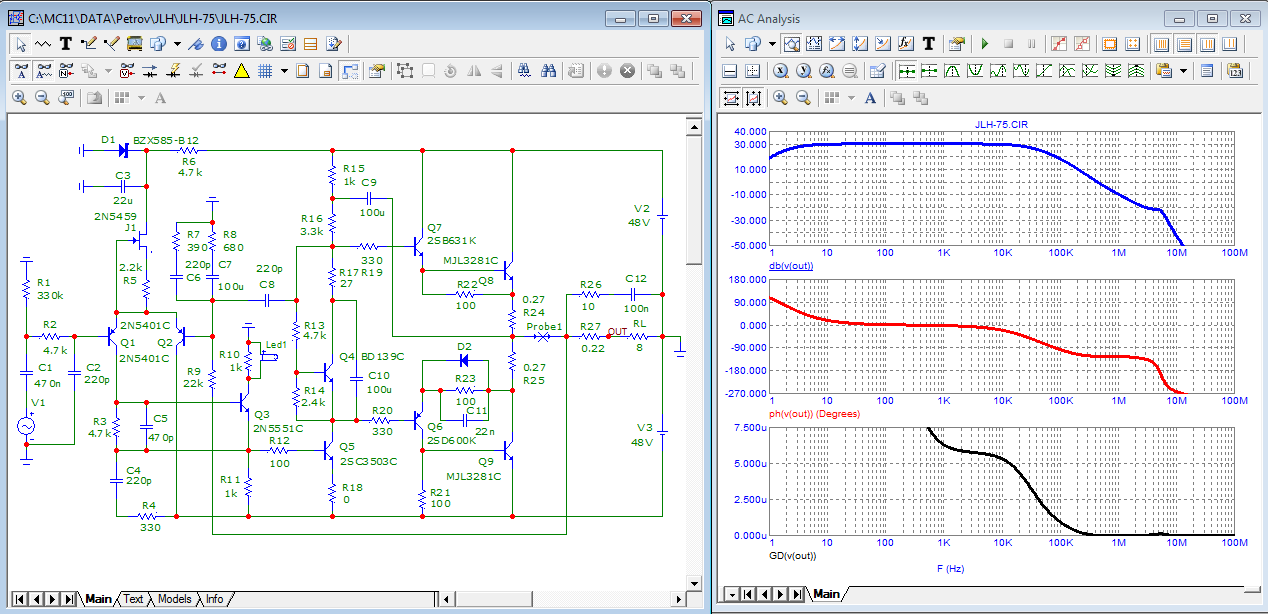Click the green Run analysis play button

pyautogui.click(x=984, y=44)
